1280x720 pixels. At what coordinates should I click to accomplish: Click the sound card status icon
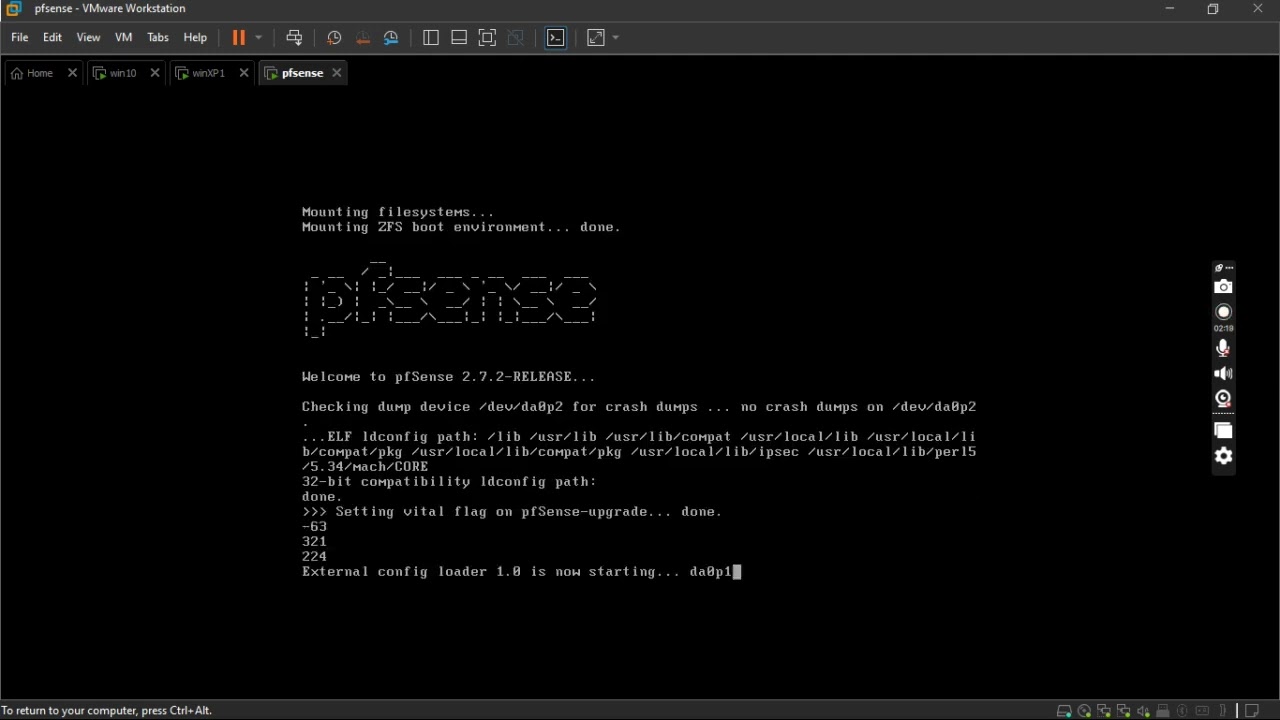coord(1143,711)
